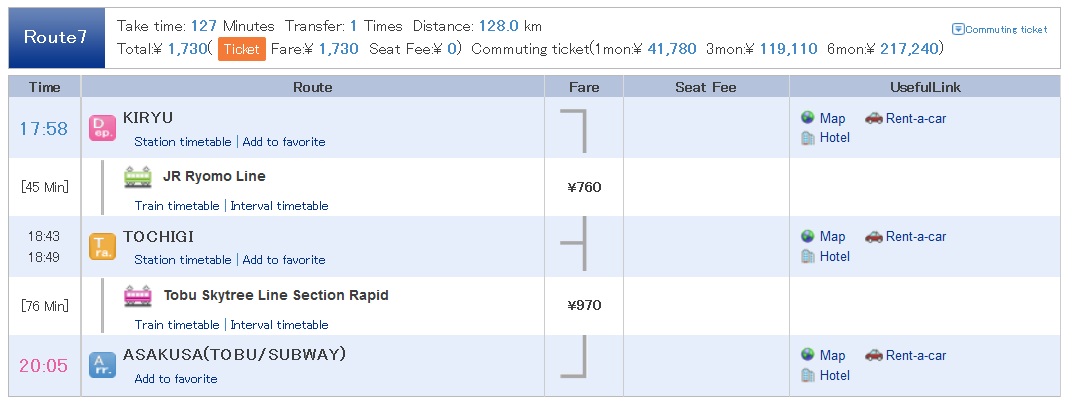The width and height of the screenshot is (1080, 404).
Task: Click the pink train icon for Tobu Skytree Line
Action: coord(138,295)
